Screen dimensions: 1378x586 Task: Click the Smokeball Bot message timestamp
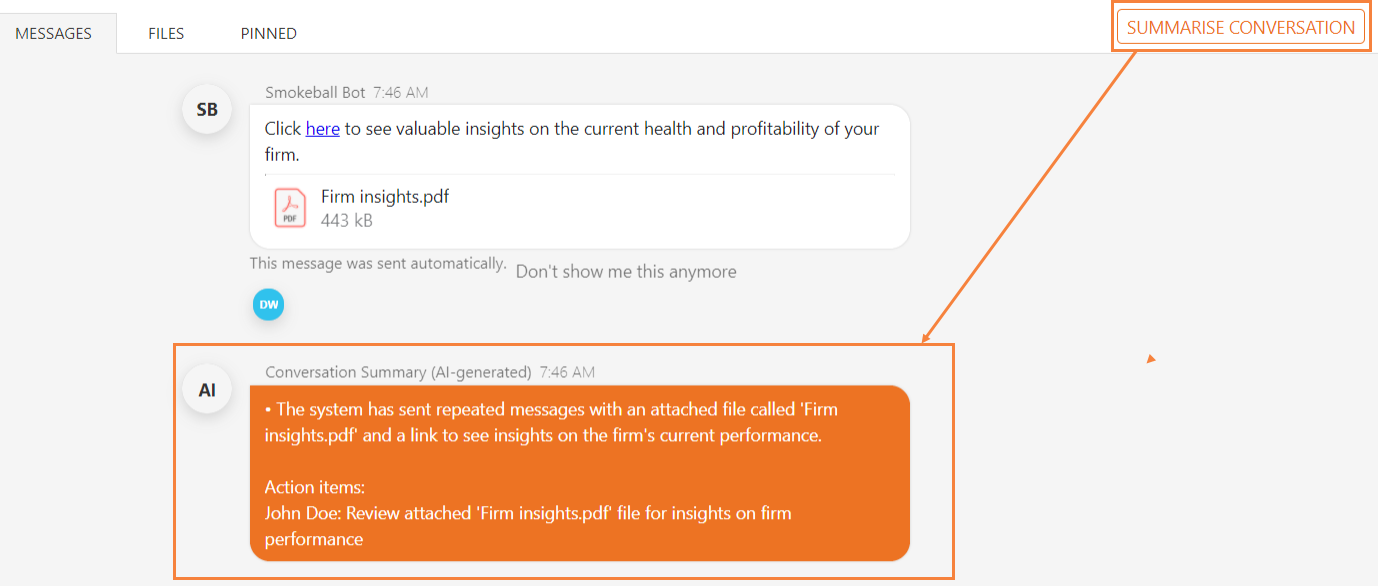401,92
